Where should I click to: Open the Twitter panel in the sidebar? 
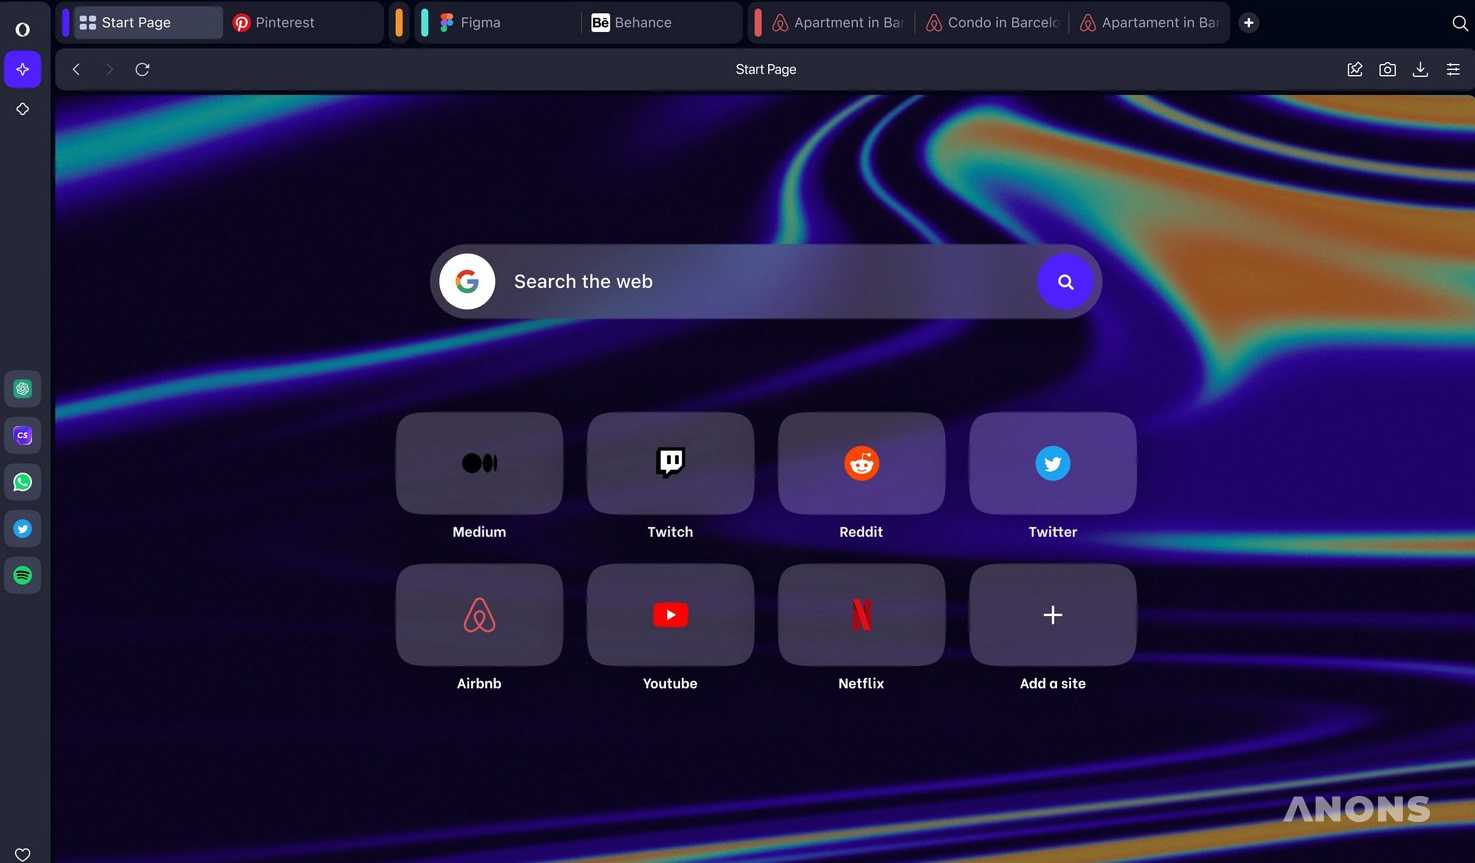(22, 529)
